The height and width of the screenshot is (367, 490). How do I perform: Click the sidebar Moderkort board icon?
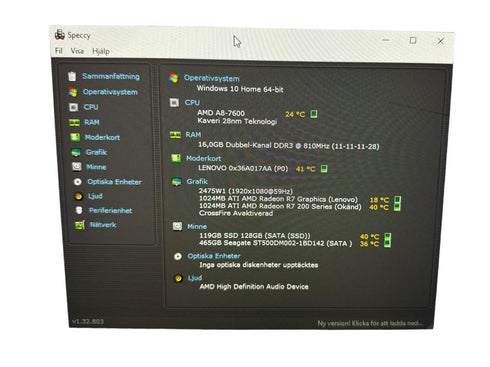click(x=75, y=137)
